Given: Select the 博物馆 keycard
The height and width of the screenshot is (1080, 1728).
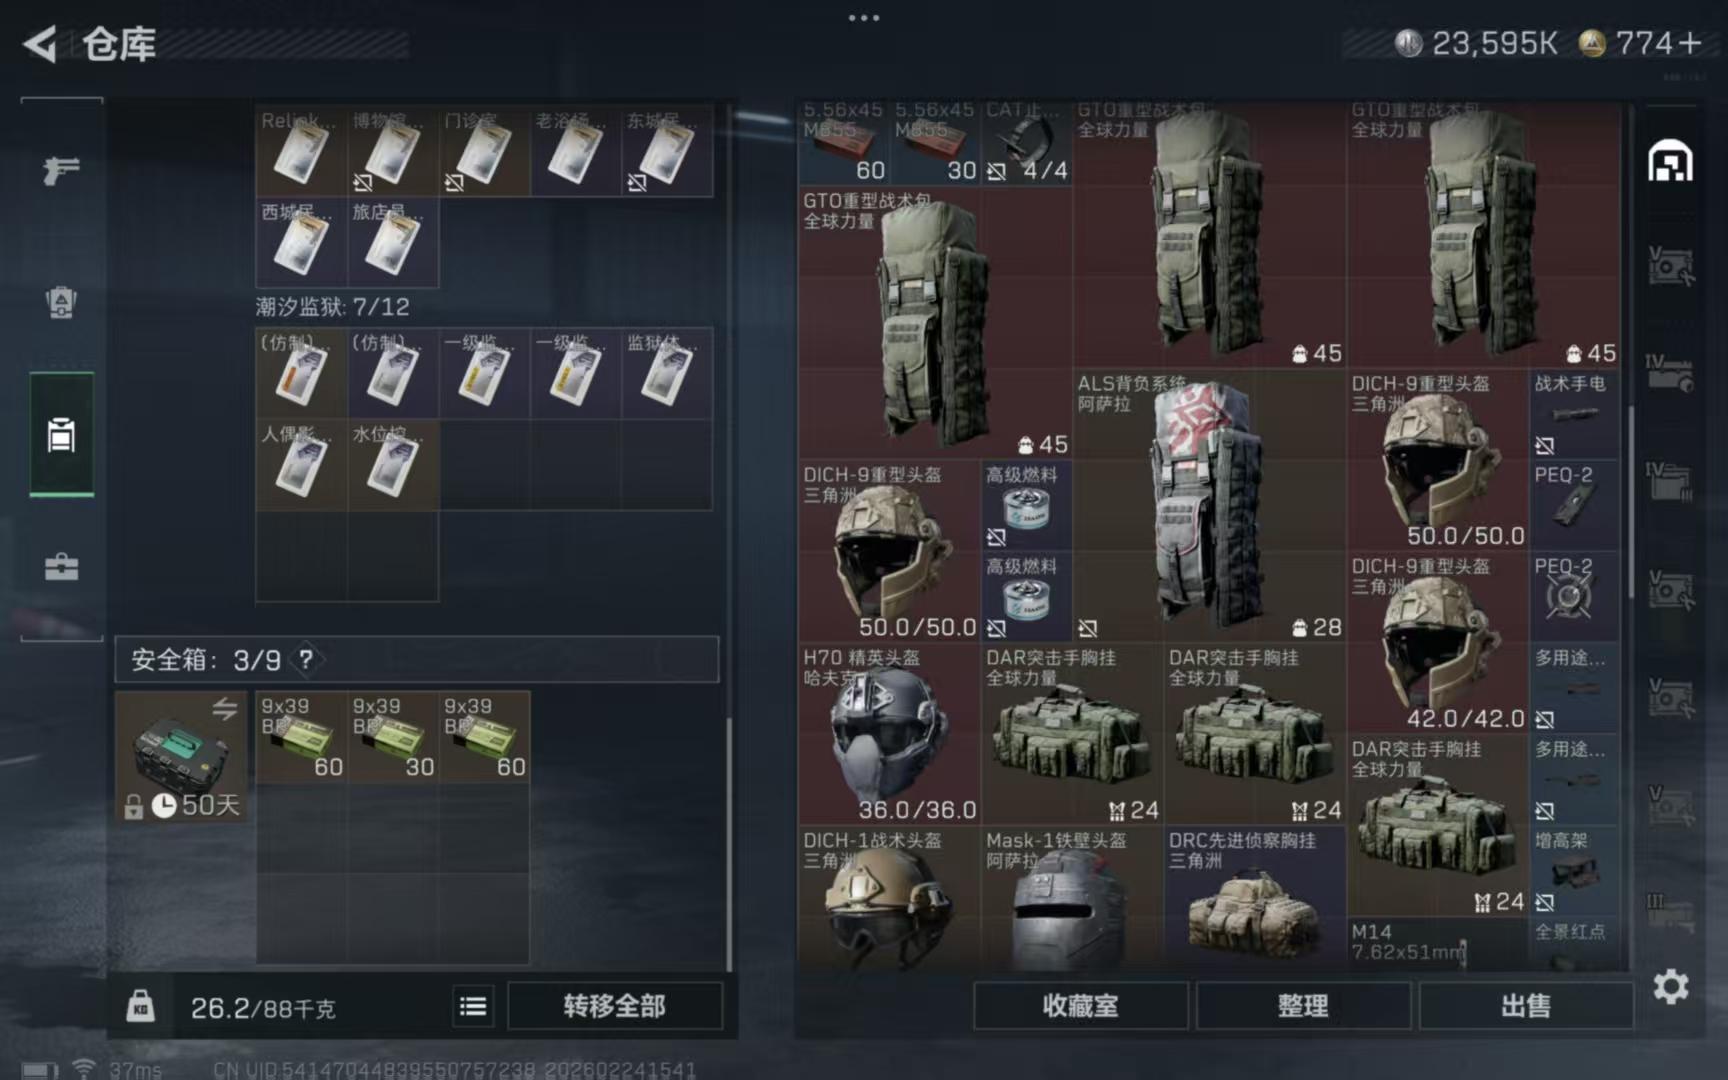Looking at the screenshot, I should (393, 151).
